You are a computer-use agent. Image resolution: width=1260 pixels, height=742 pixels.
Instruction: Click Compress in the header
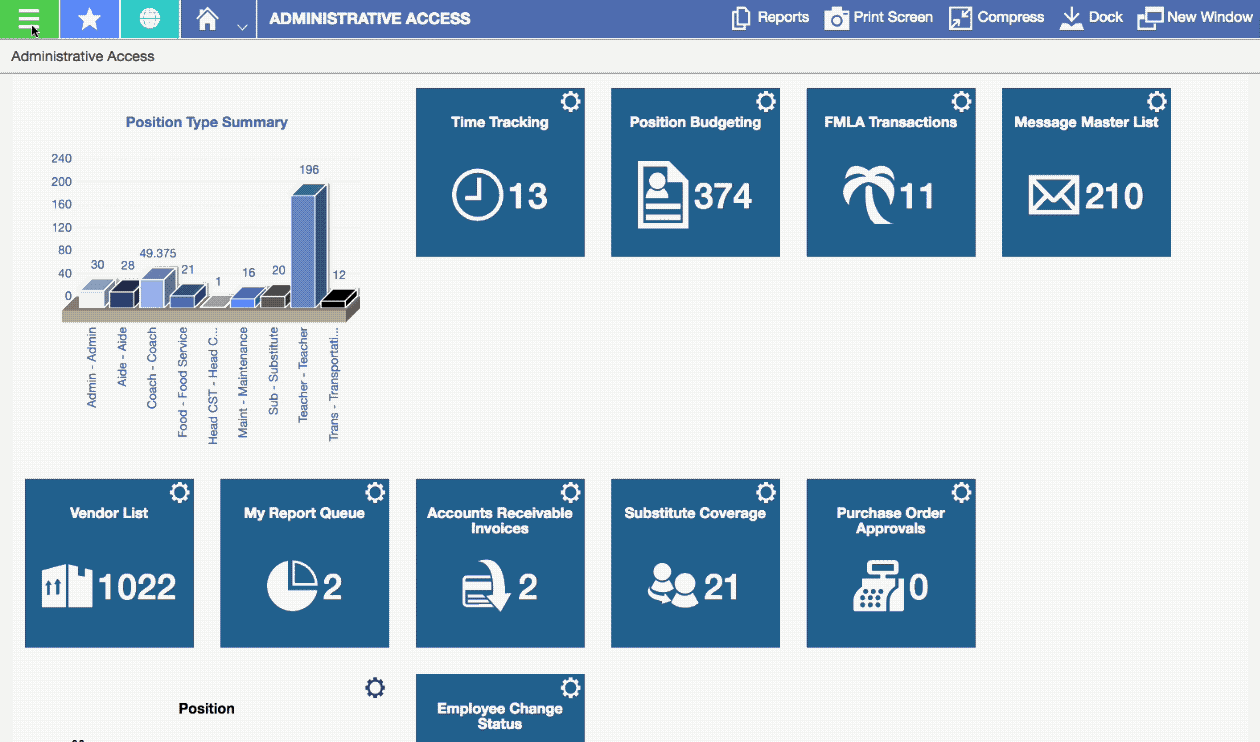tap(996, 18)
